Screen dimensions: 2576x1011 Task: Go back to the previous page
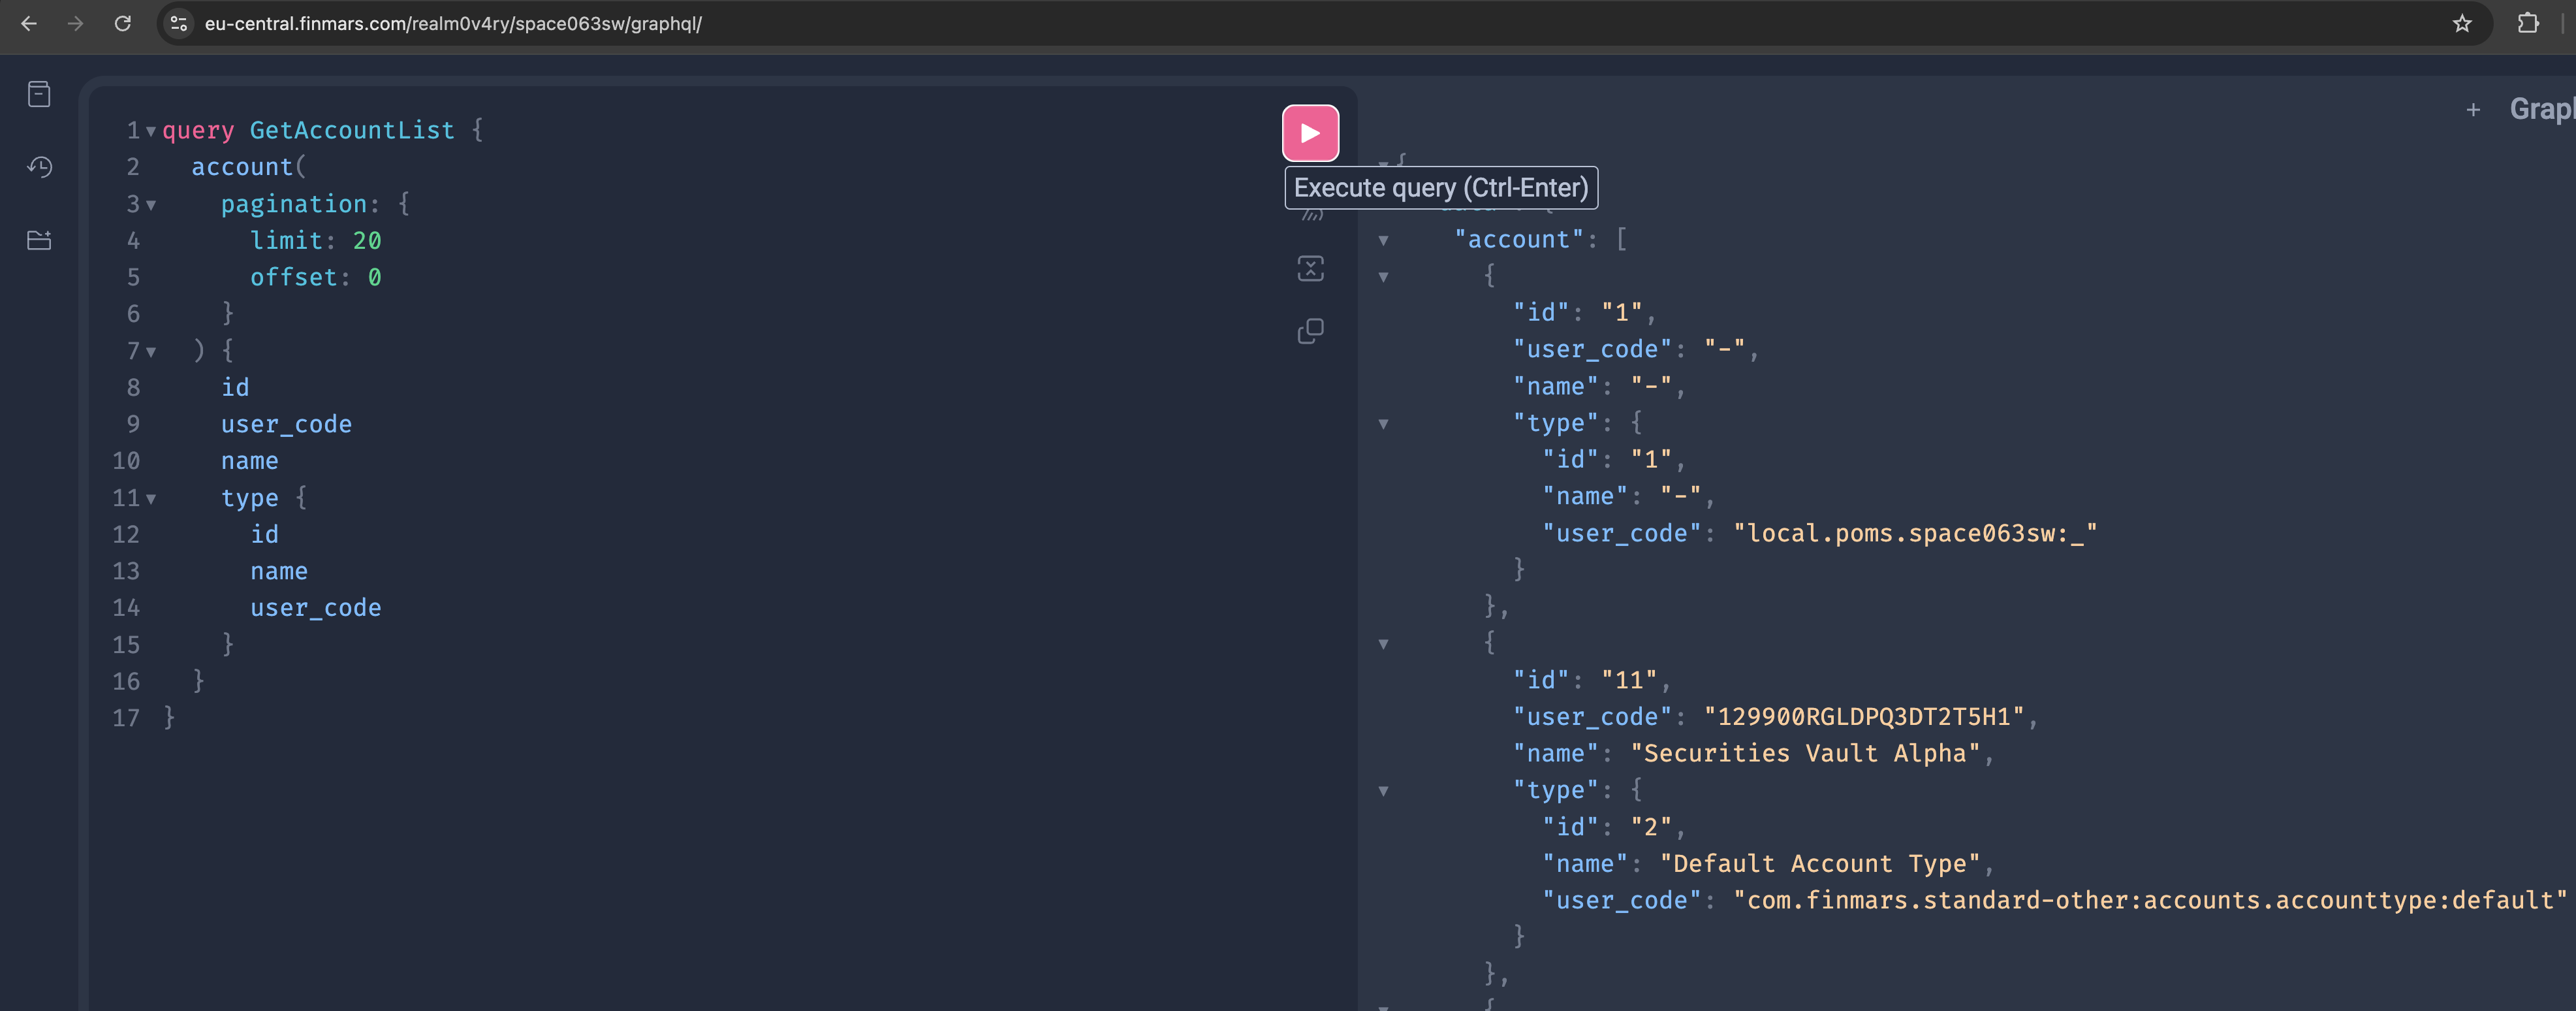29,24
